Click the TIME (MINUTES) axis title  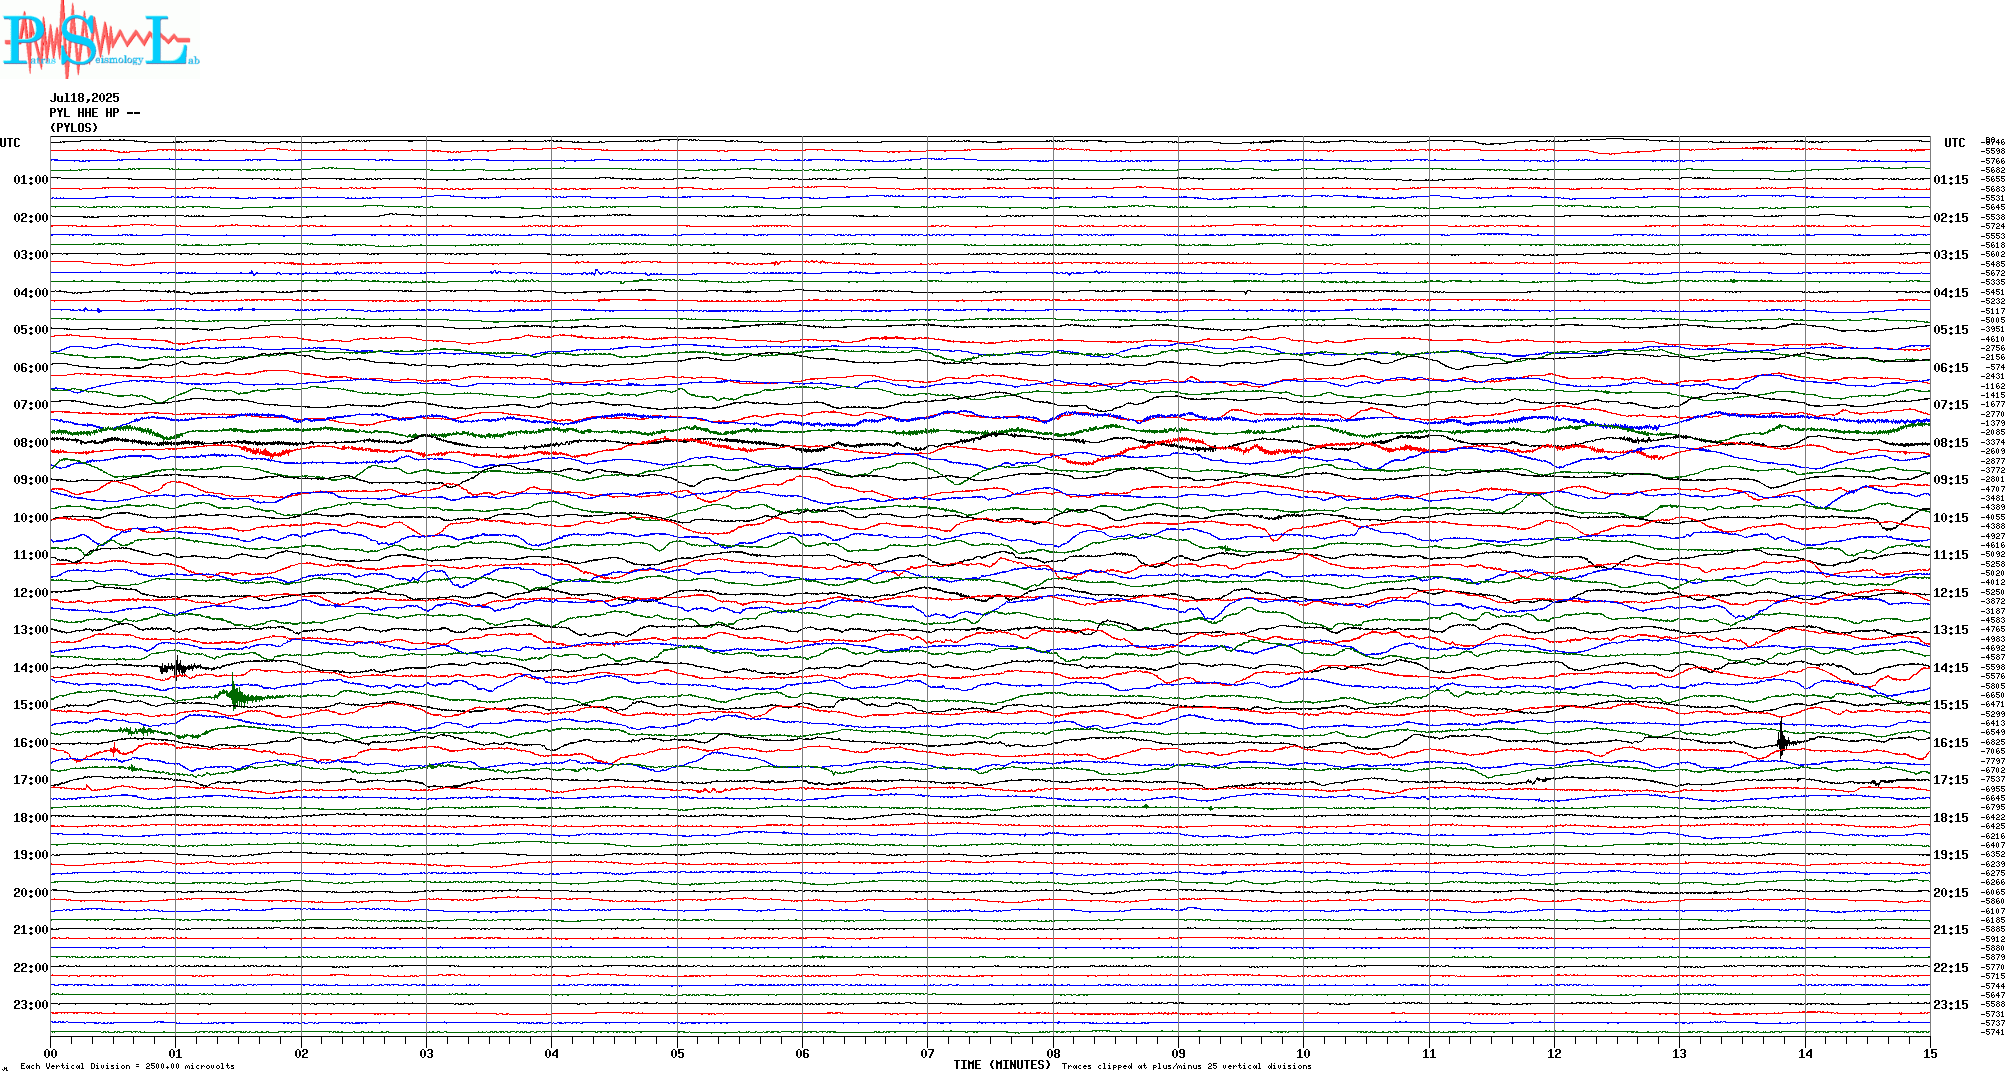click(x=1002, y=1065)
